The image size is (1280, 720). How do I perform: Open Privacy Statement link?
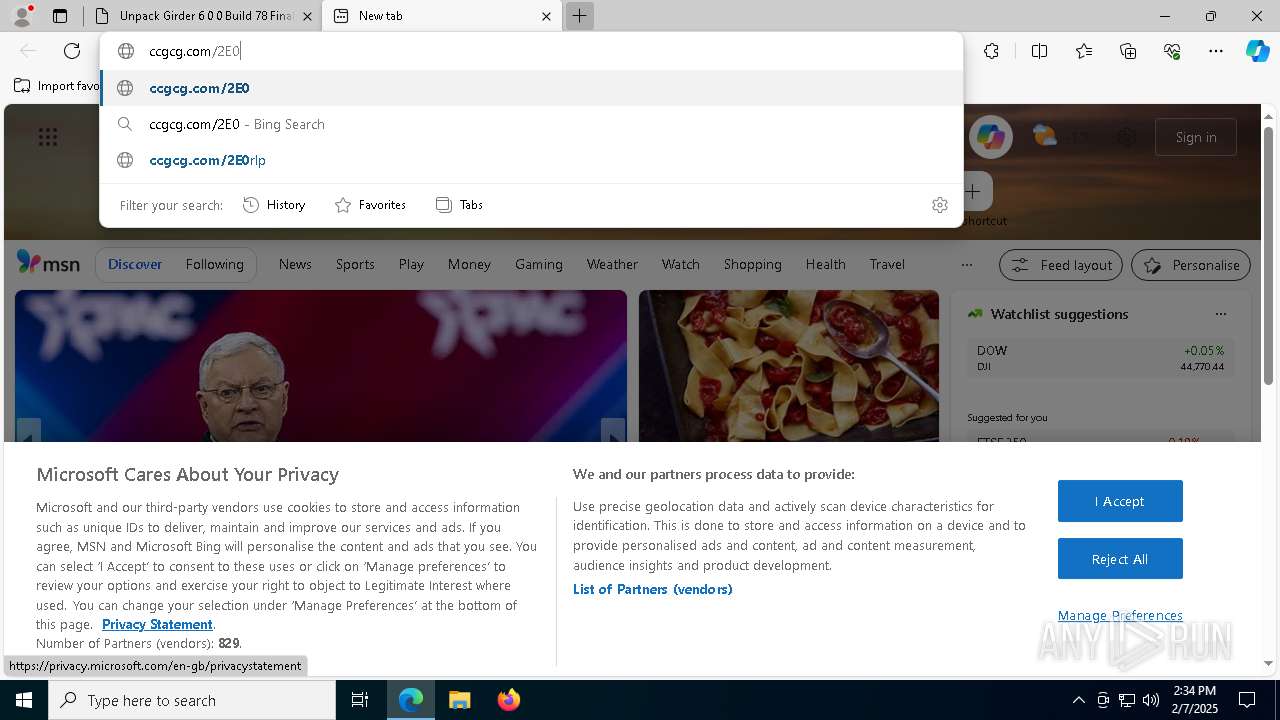tap(157, 624)
